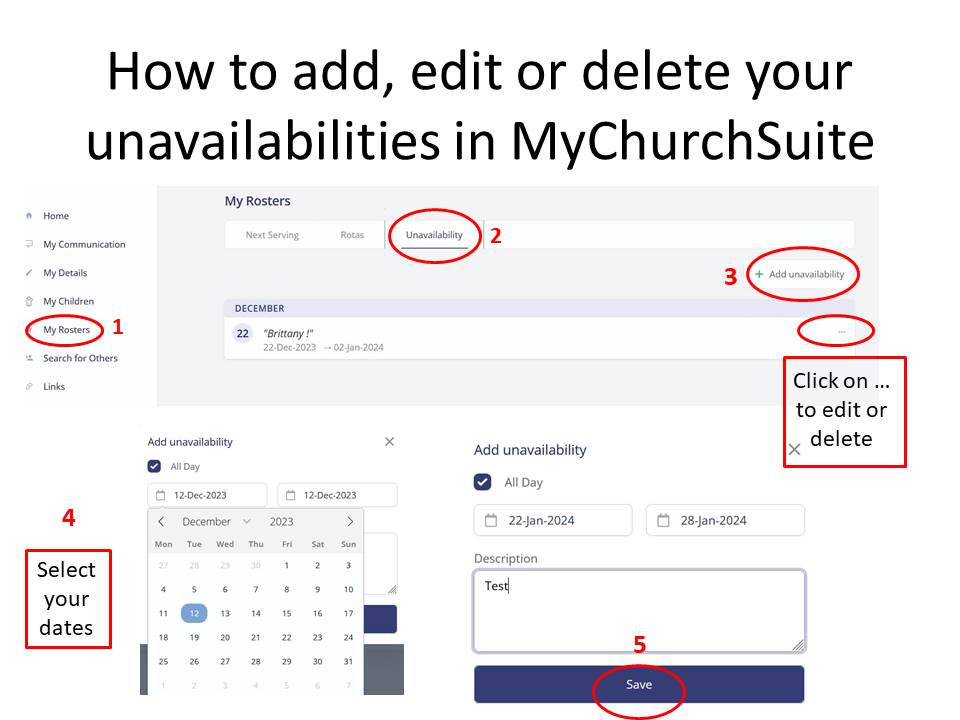Screen dimensions: 960x720
Task: Select December 1 in the calendar
Action: (287, 565)
